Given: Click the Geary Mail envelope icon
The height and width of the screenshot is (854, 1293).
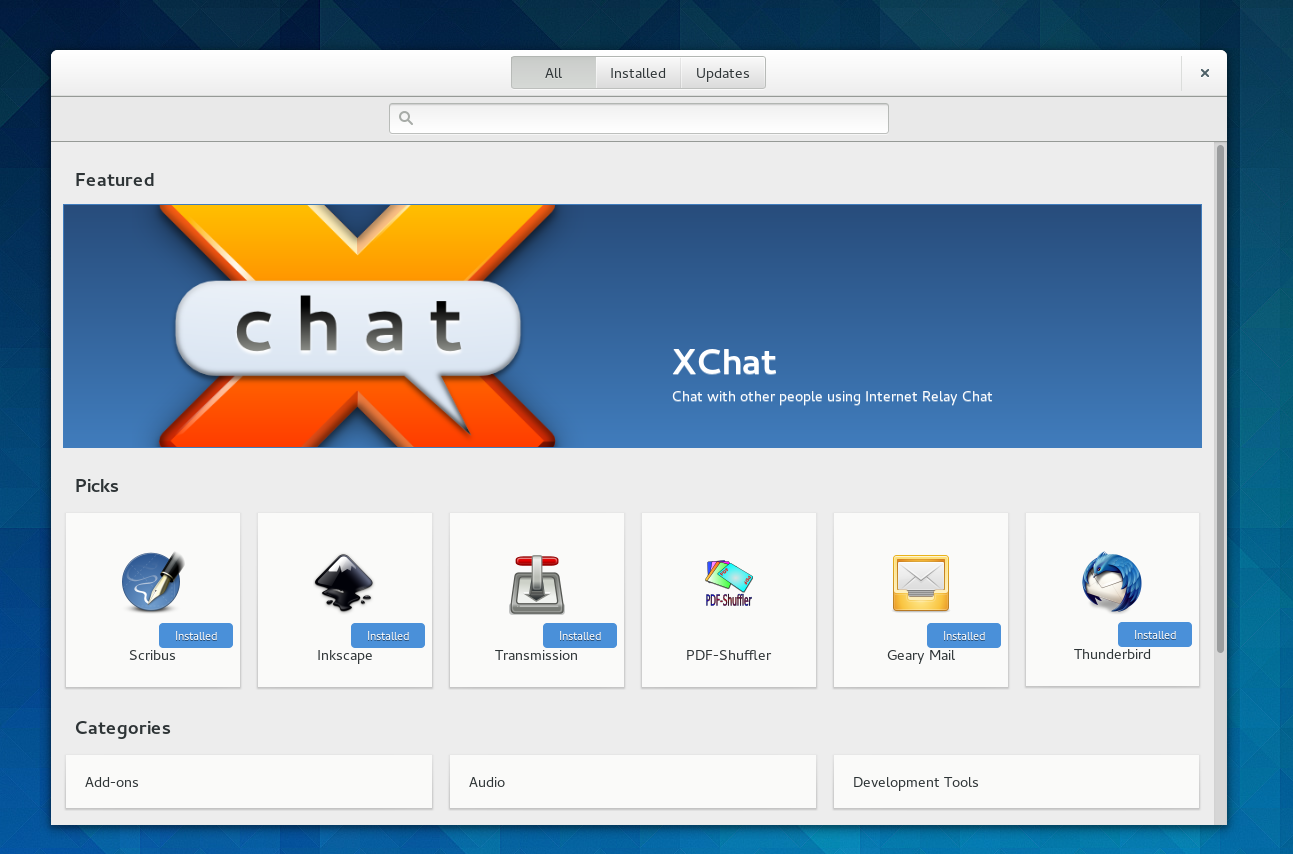Looking at the screenshot, I should [920, 583].
